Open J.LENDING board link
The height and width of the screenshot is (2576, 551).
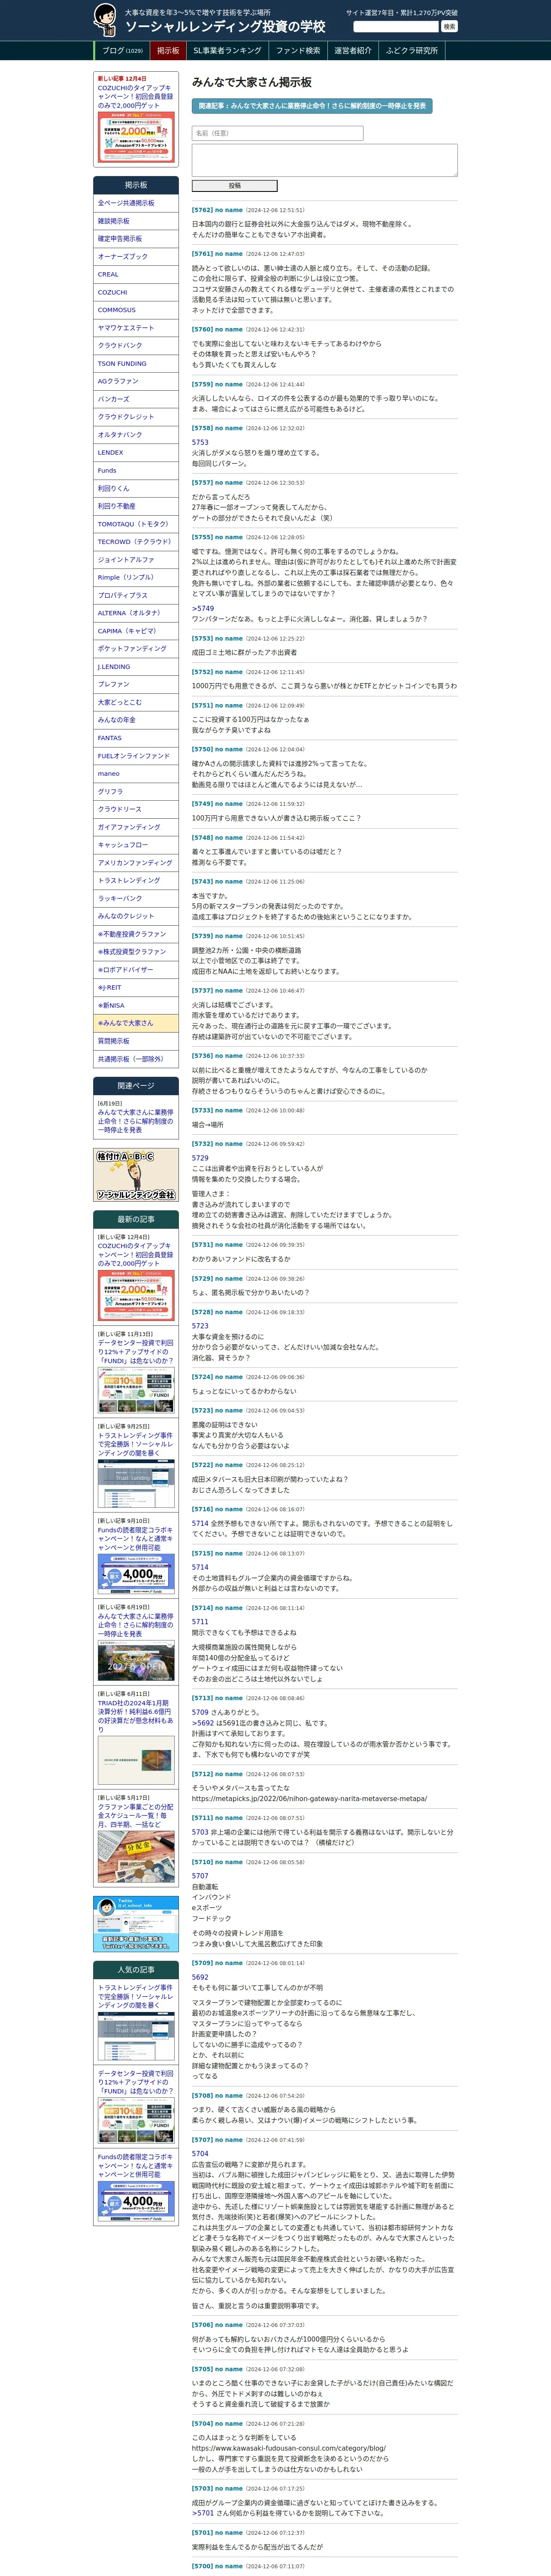click(136, 667)
